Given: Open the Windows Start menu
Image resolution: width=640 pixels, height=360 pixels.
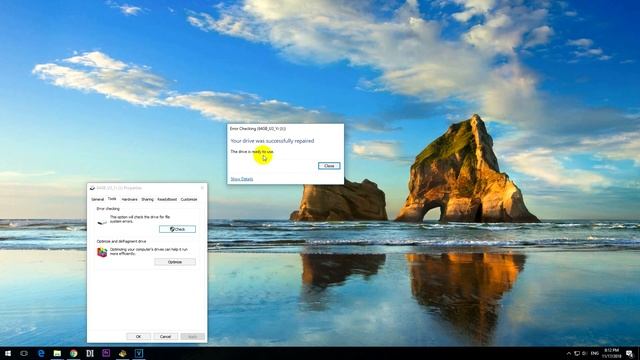Looking at the screenshot, I should click(8, 353).
